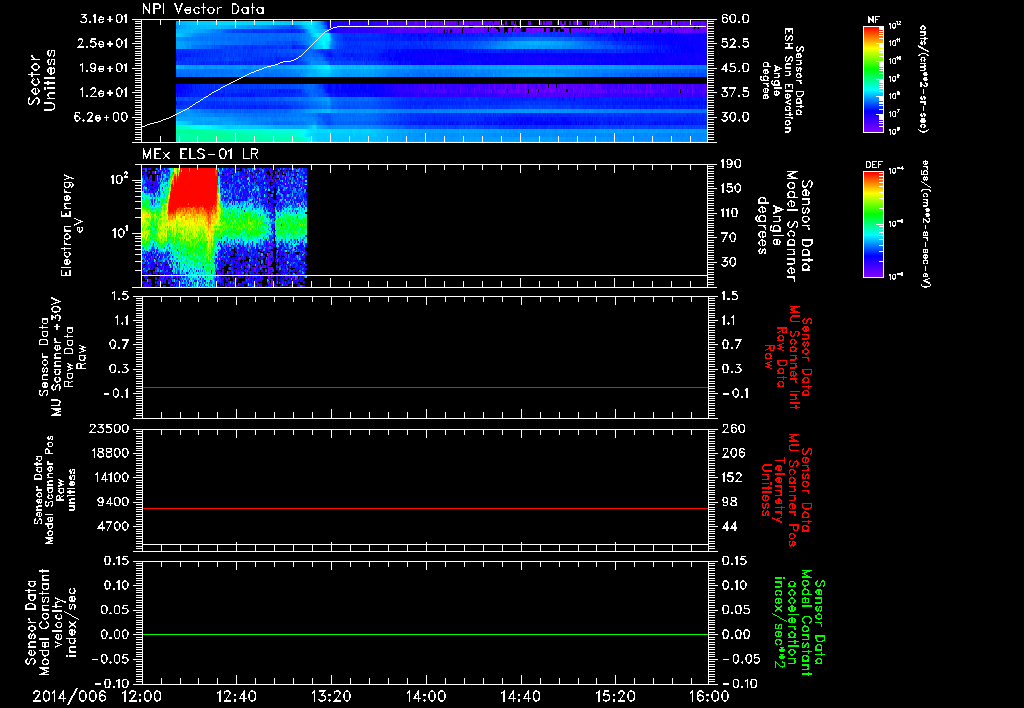1024x708 pixels.
Task: Click the 23500 scanner position tick
Action: 108,428
